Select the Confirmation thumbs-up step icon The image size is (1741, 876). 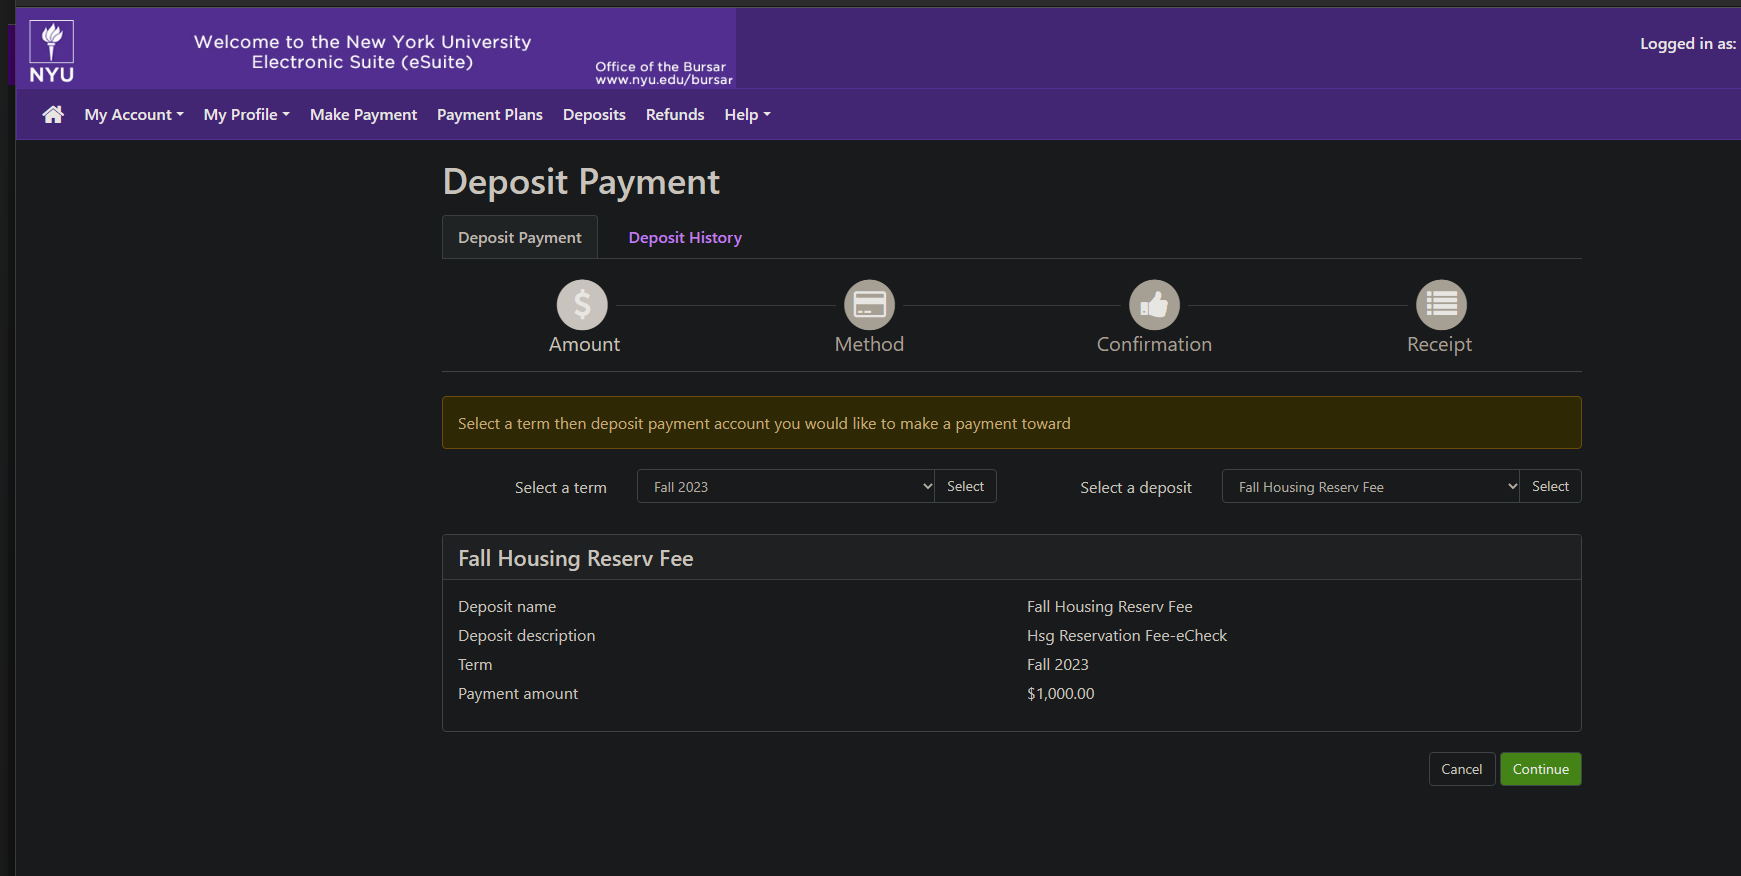pyautogui.click(x=1154, y=305)
